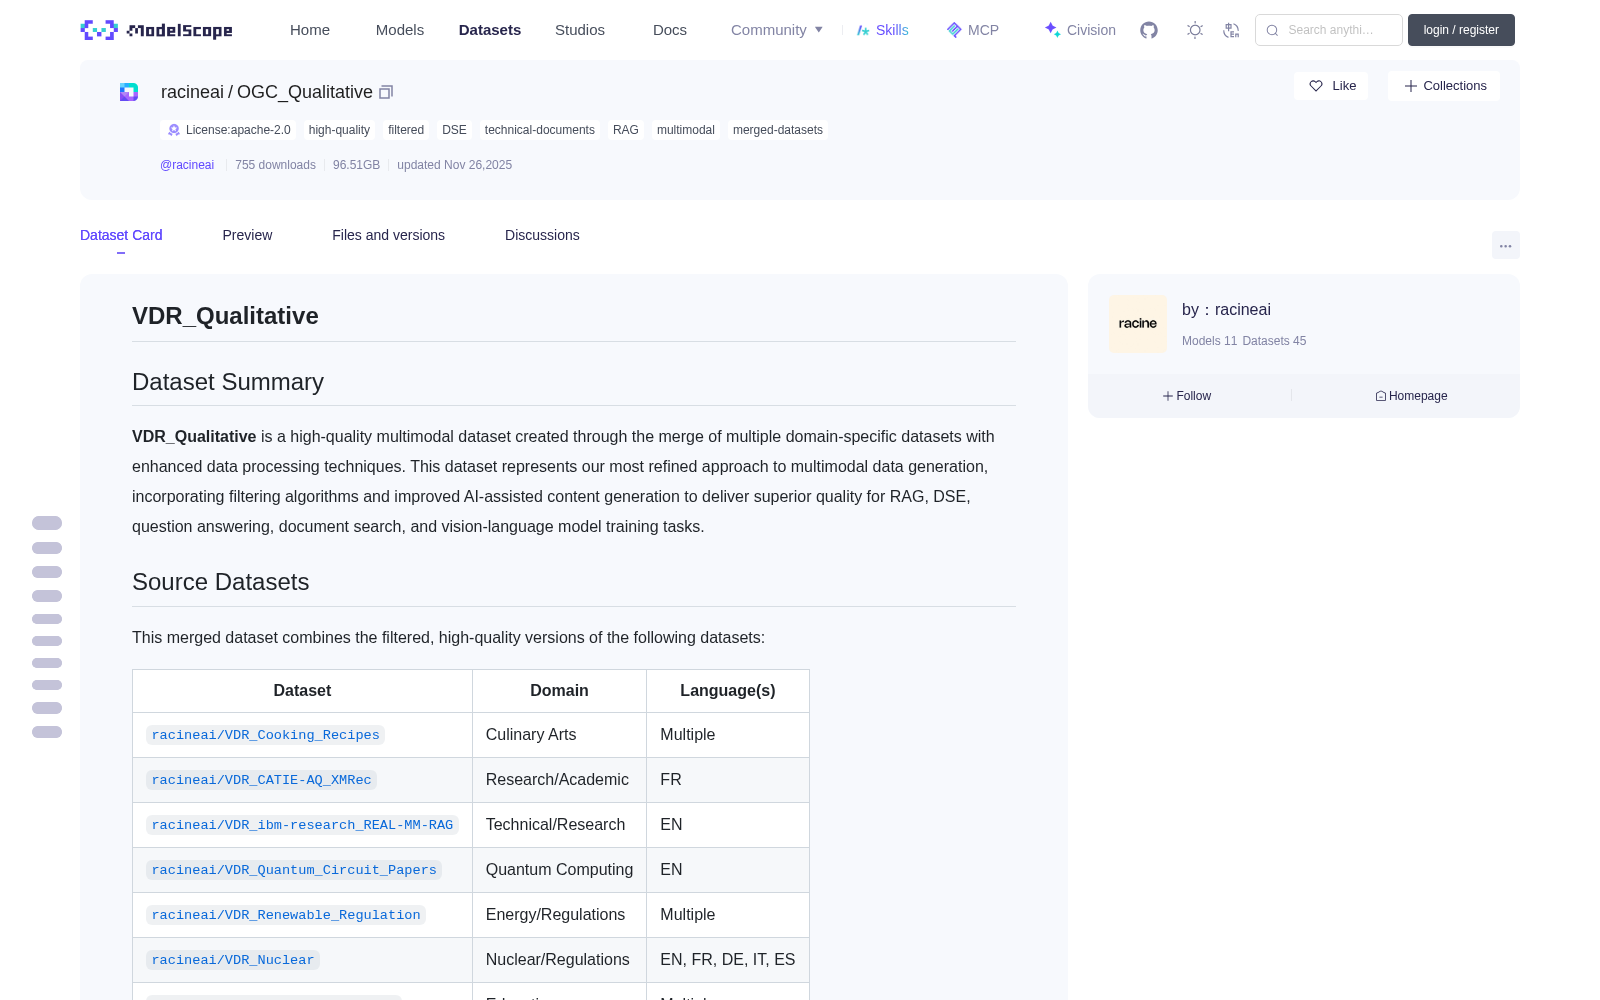The width and height of the screenshot is (1600, 1000).
Task: Click the 'Source Datasets' heading
Action: (x=221, y=582)
